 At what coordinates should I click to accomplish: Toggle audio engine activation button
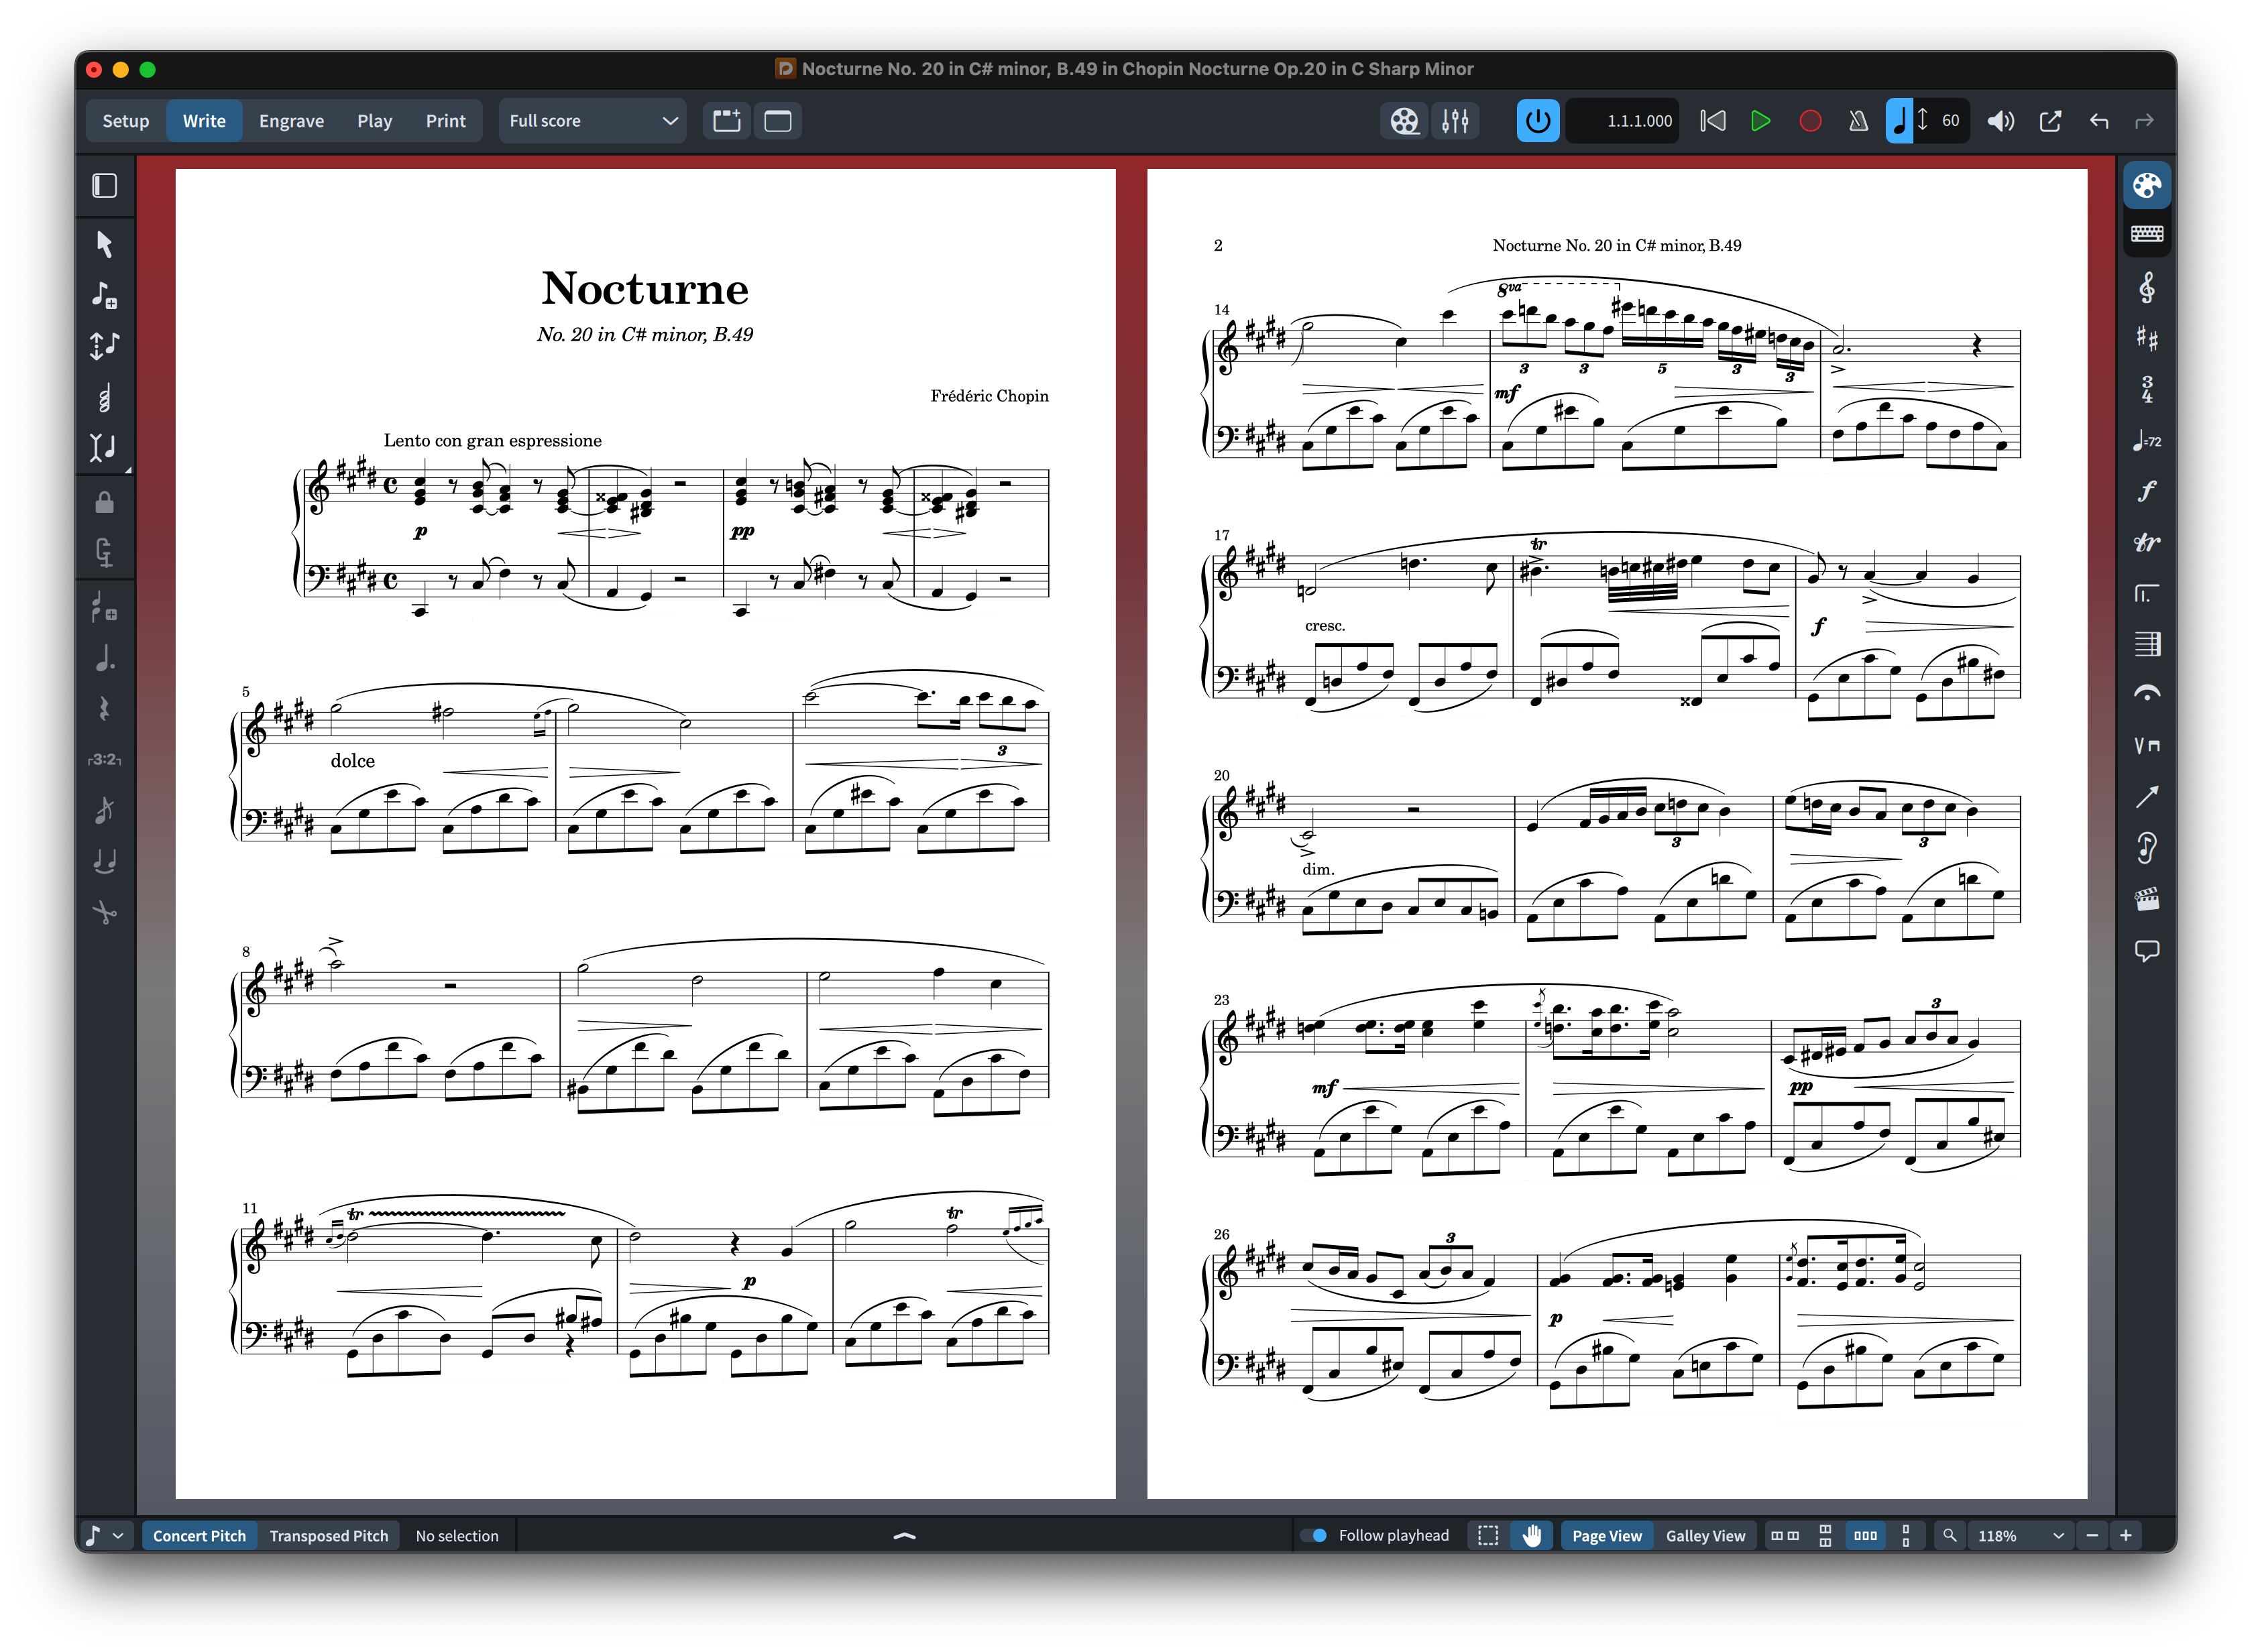(1537, 121)
